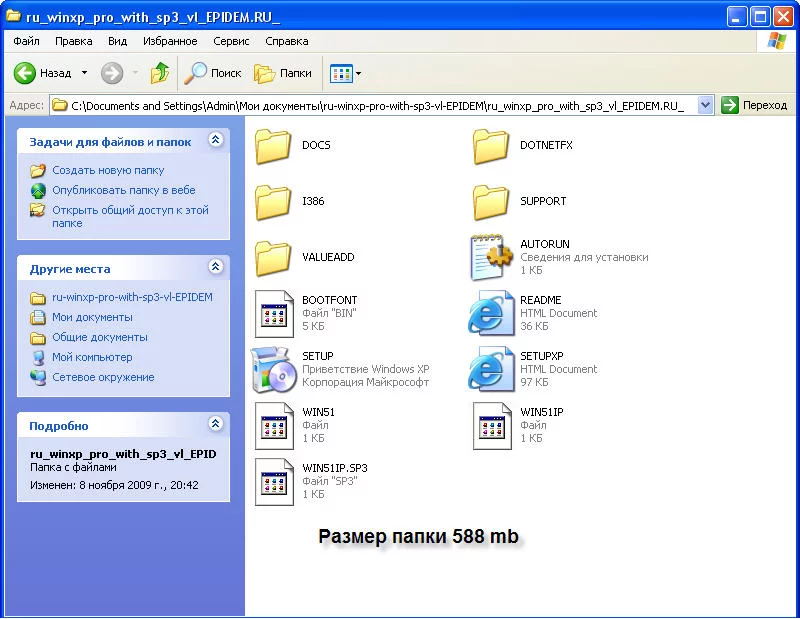Open Мой компьютер from Other Places

point(92,357)
